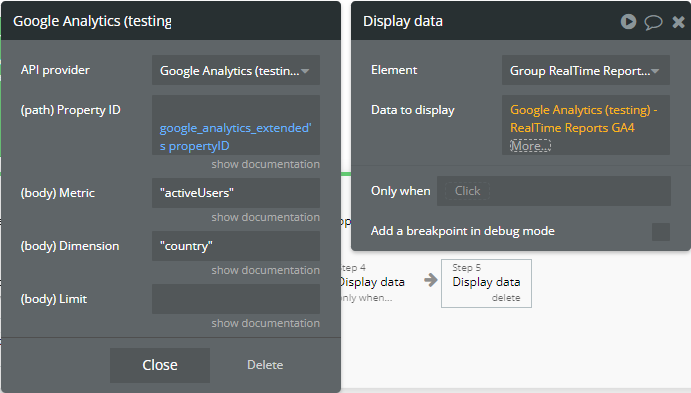Viewport: 691px width, 393px height.
Task: Toggle the Add a breakpoint in debug mode checkbox
Action: pos(661,232)
